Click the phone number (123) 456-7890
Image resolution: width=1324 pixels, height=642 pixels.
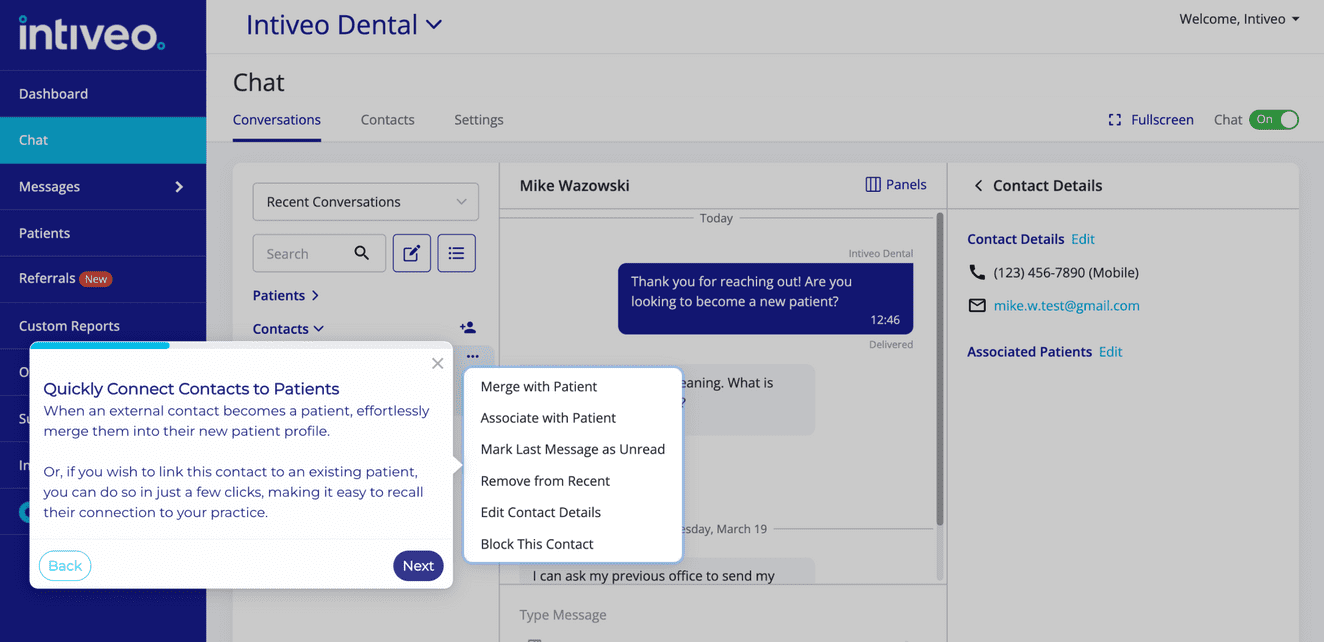(1066, 273)
